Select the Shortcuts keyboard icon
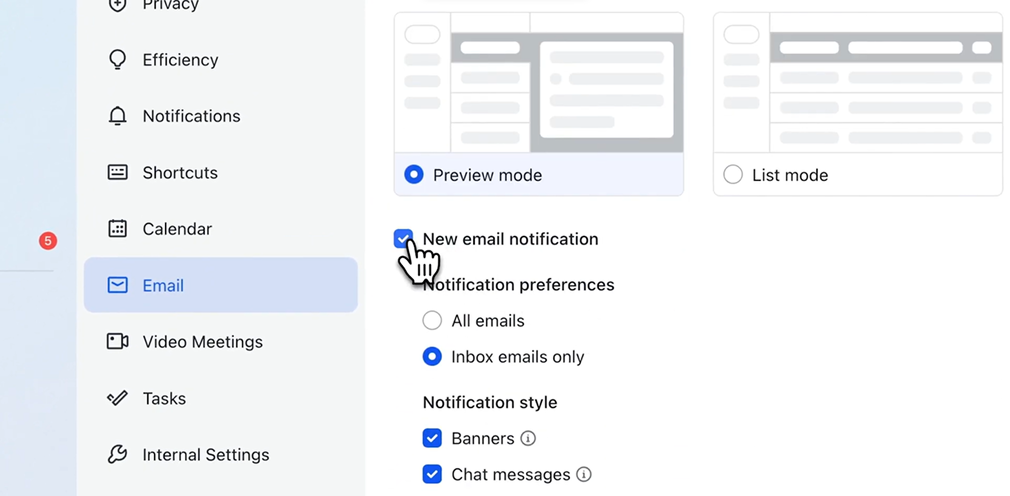 pos(117,172)
